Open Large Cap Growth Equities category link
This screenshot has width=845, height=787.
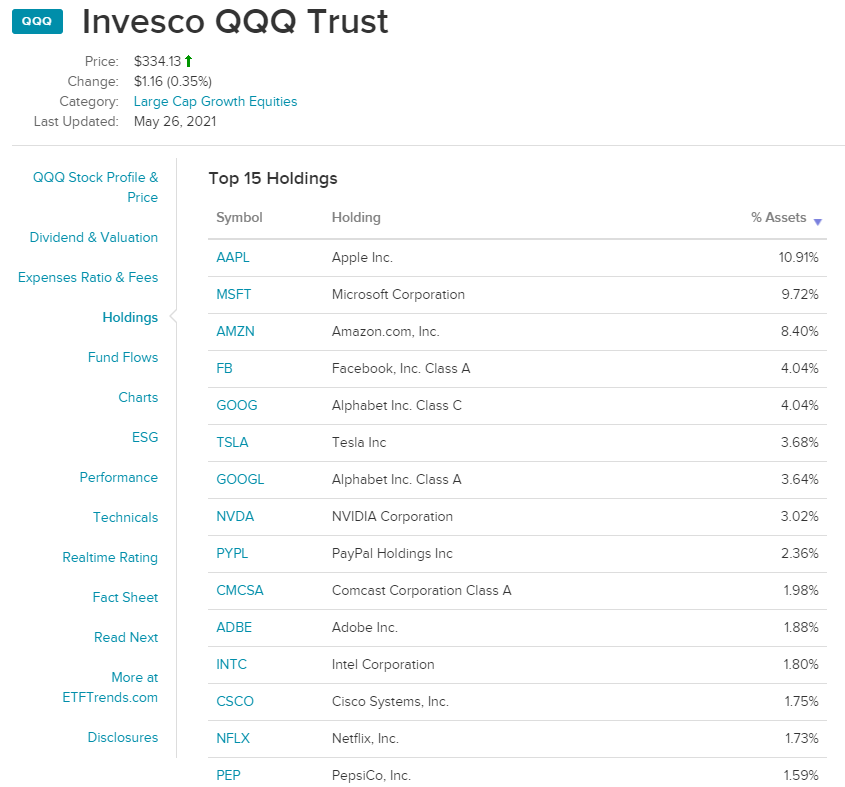(x=215, y=101)
